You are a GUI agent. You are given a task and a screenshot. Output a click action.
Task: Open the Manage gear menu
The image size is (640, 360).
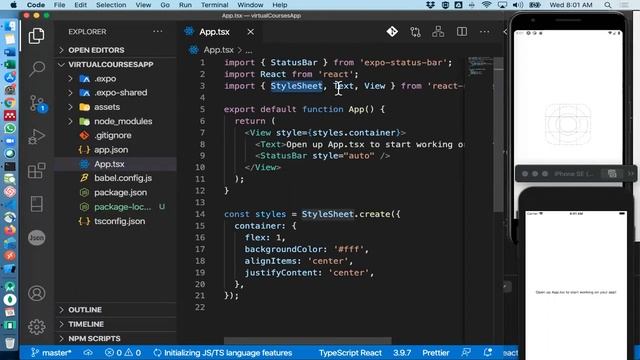pyautogui.click(x=36, y=327)
